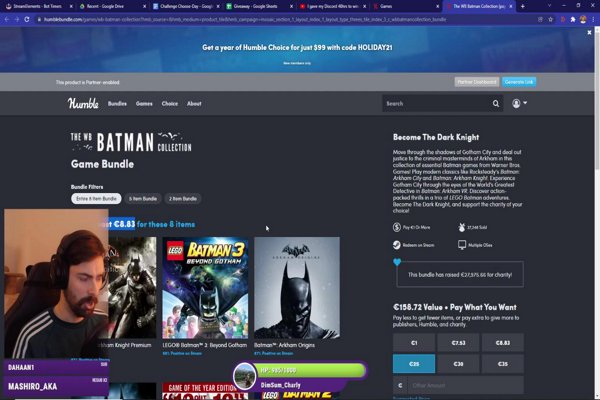Click the €158.72 Value heading
This screenshot has height=400, width=600.
pos(455,307)
